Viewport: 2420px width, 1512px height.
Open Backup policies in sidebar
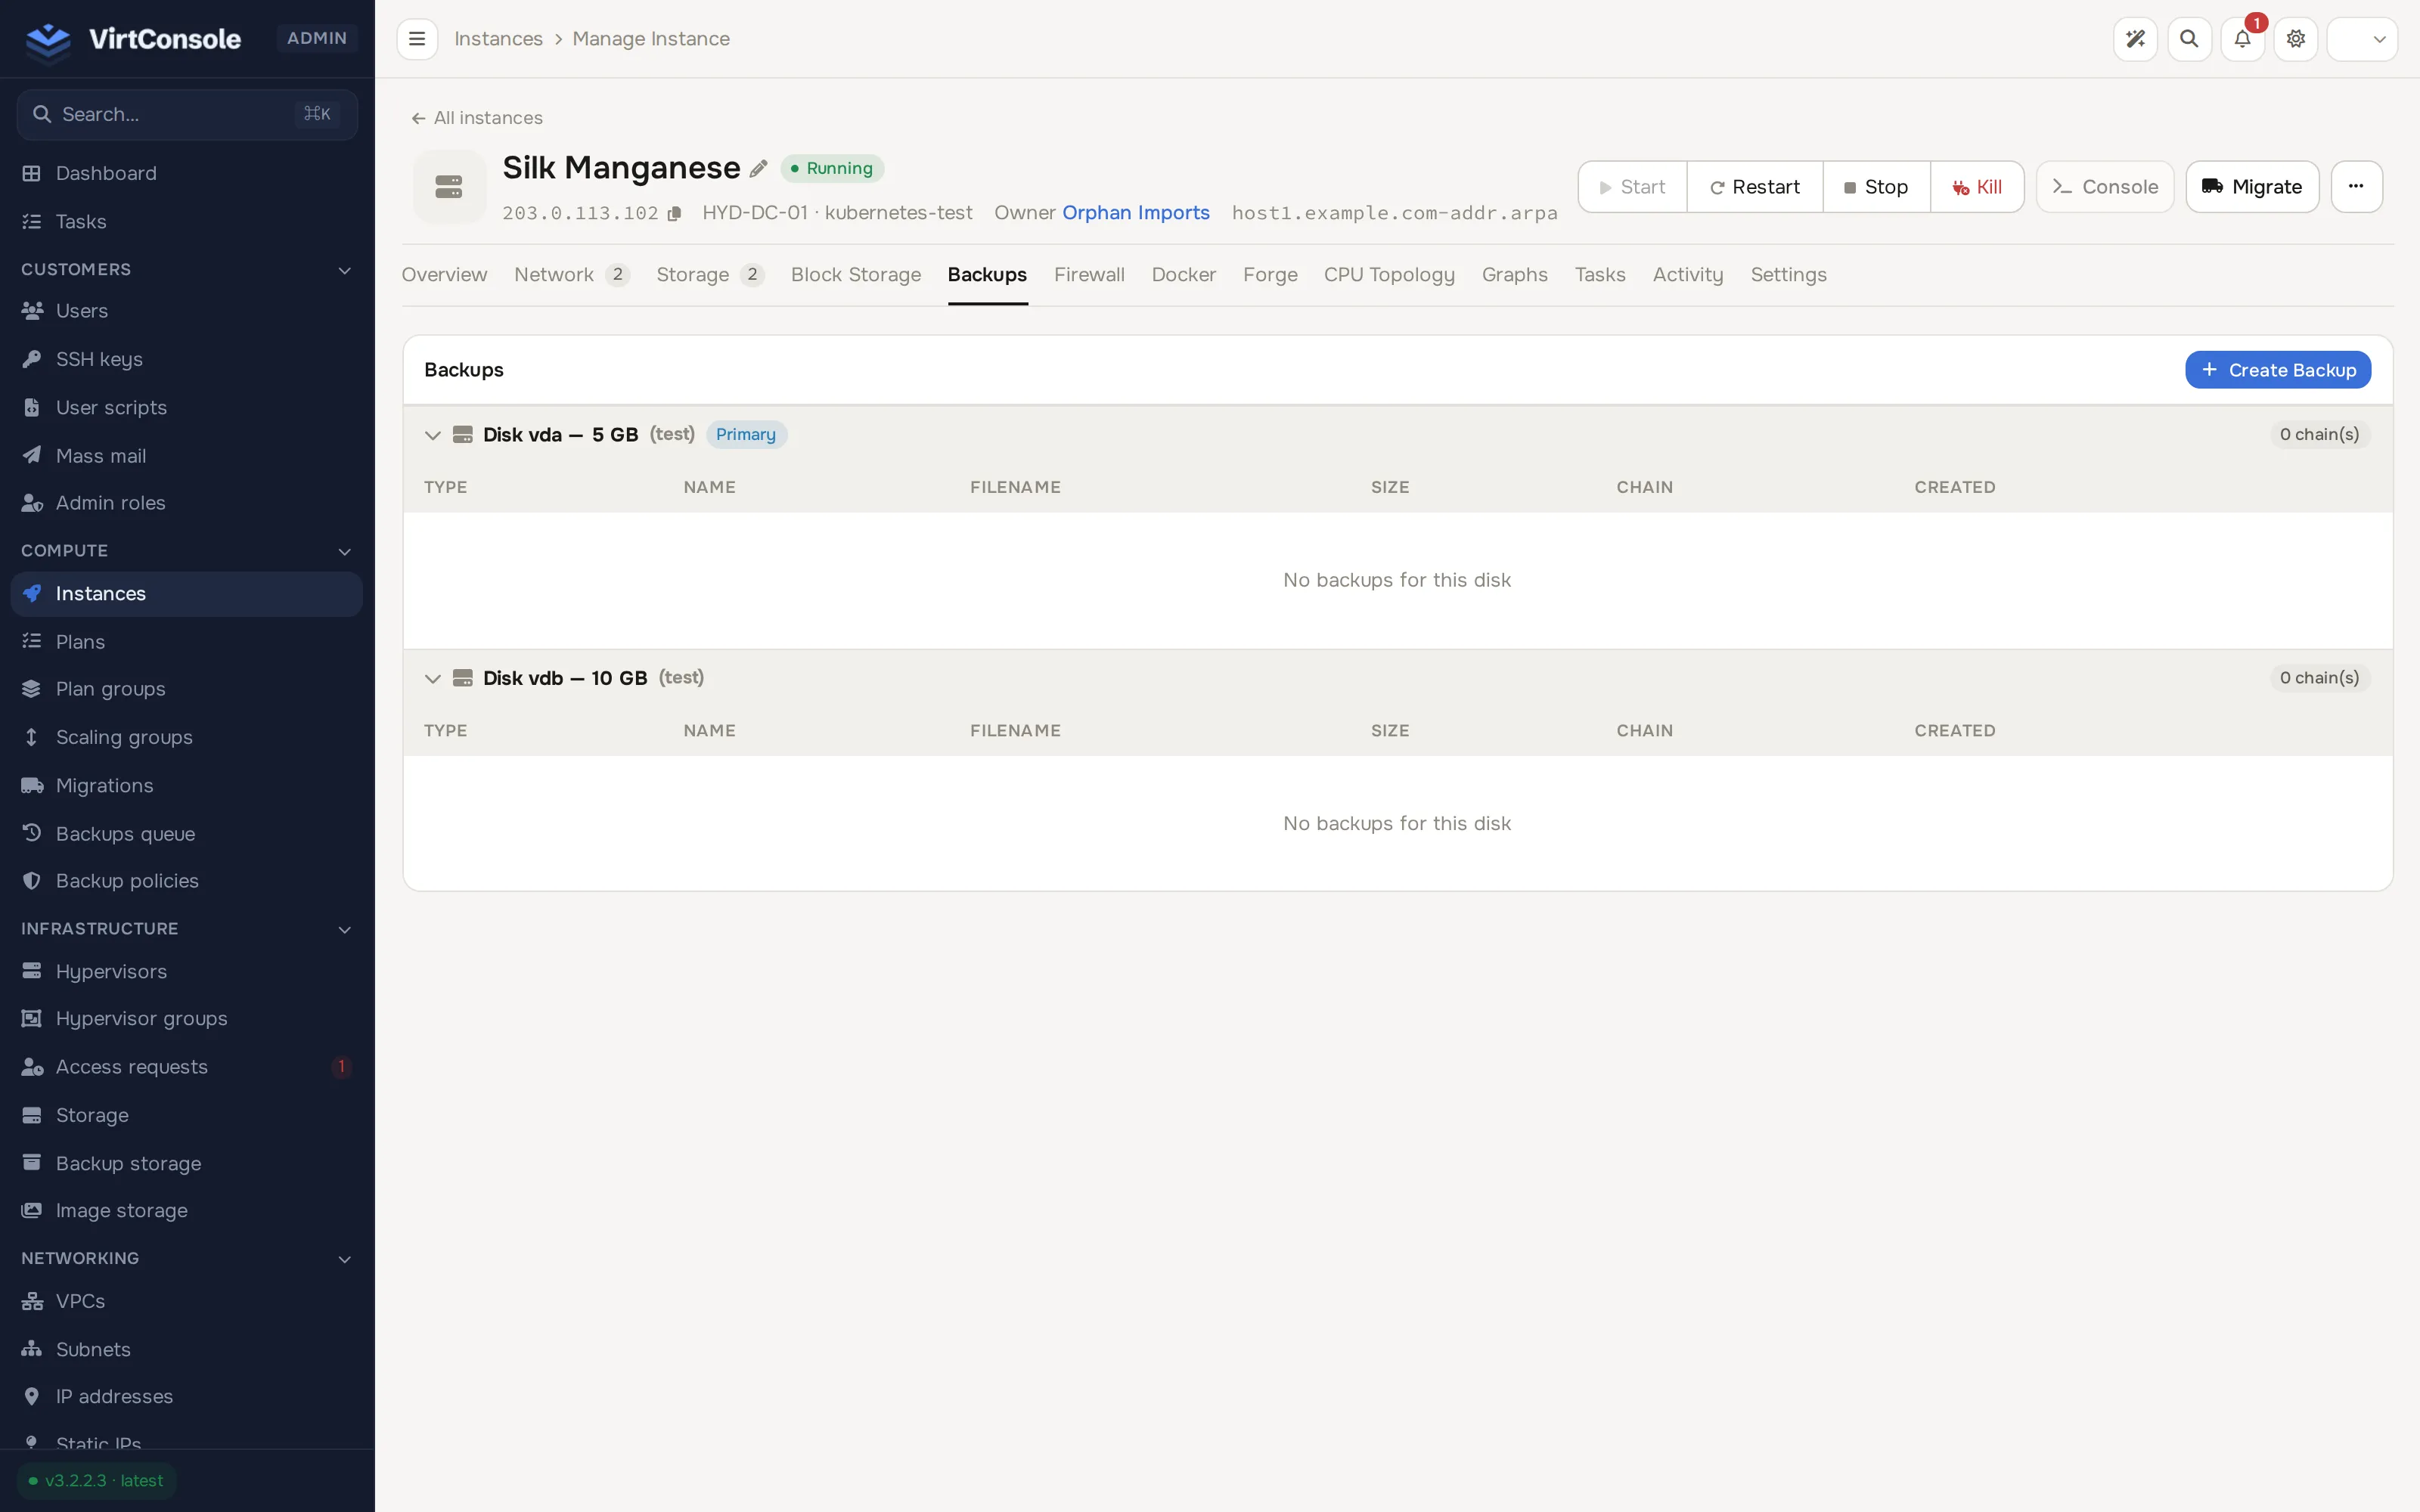tap(187, 881)
